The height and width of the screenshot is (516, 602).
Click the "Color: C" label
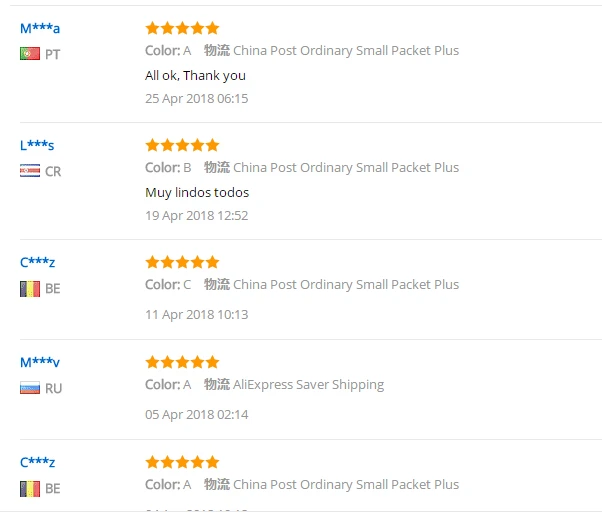pyautogui.click(x=168, y=284)
